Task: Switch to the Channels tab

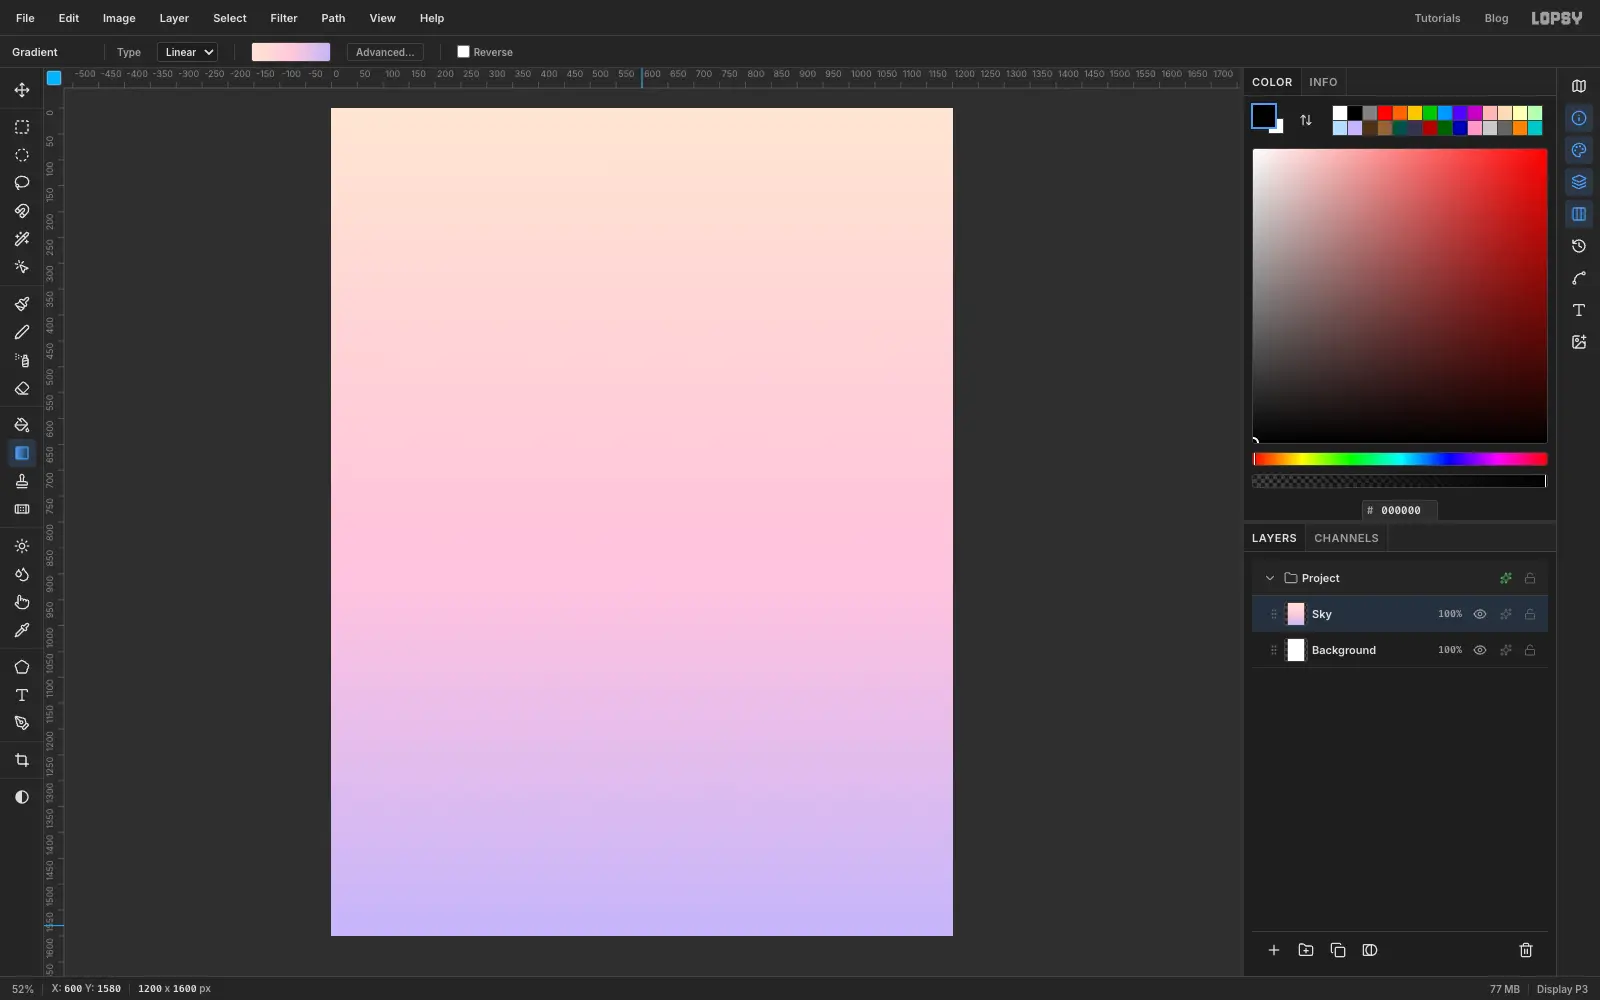Action: click(1346, 538)
